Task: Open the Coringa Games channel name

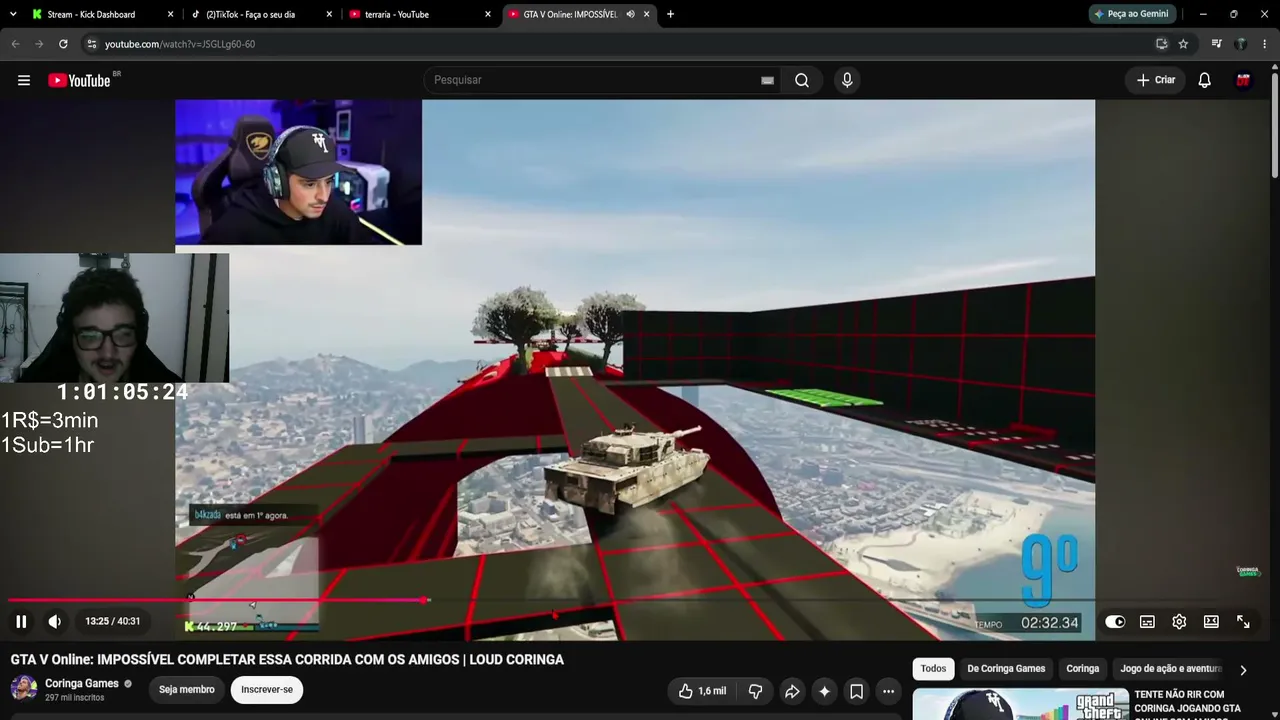Action: pyautogui.click(x=82, y=684)
